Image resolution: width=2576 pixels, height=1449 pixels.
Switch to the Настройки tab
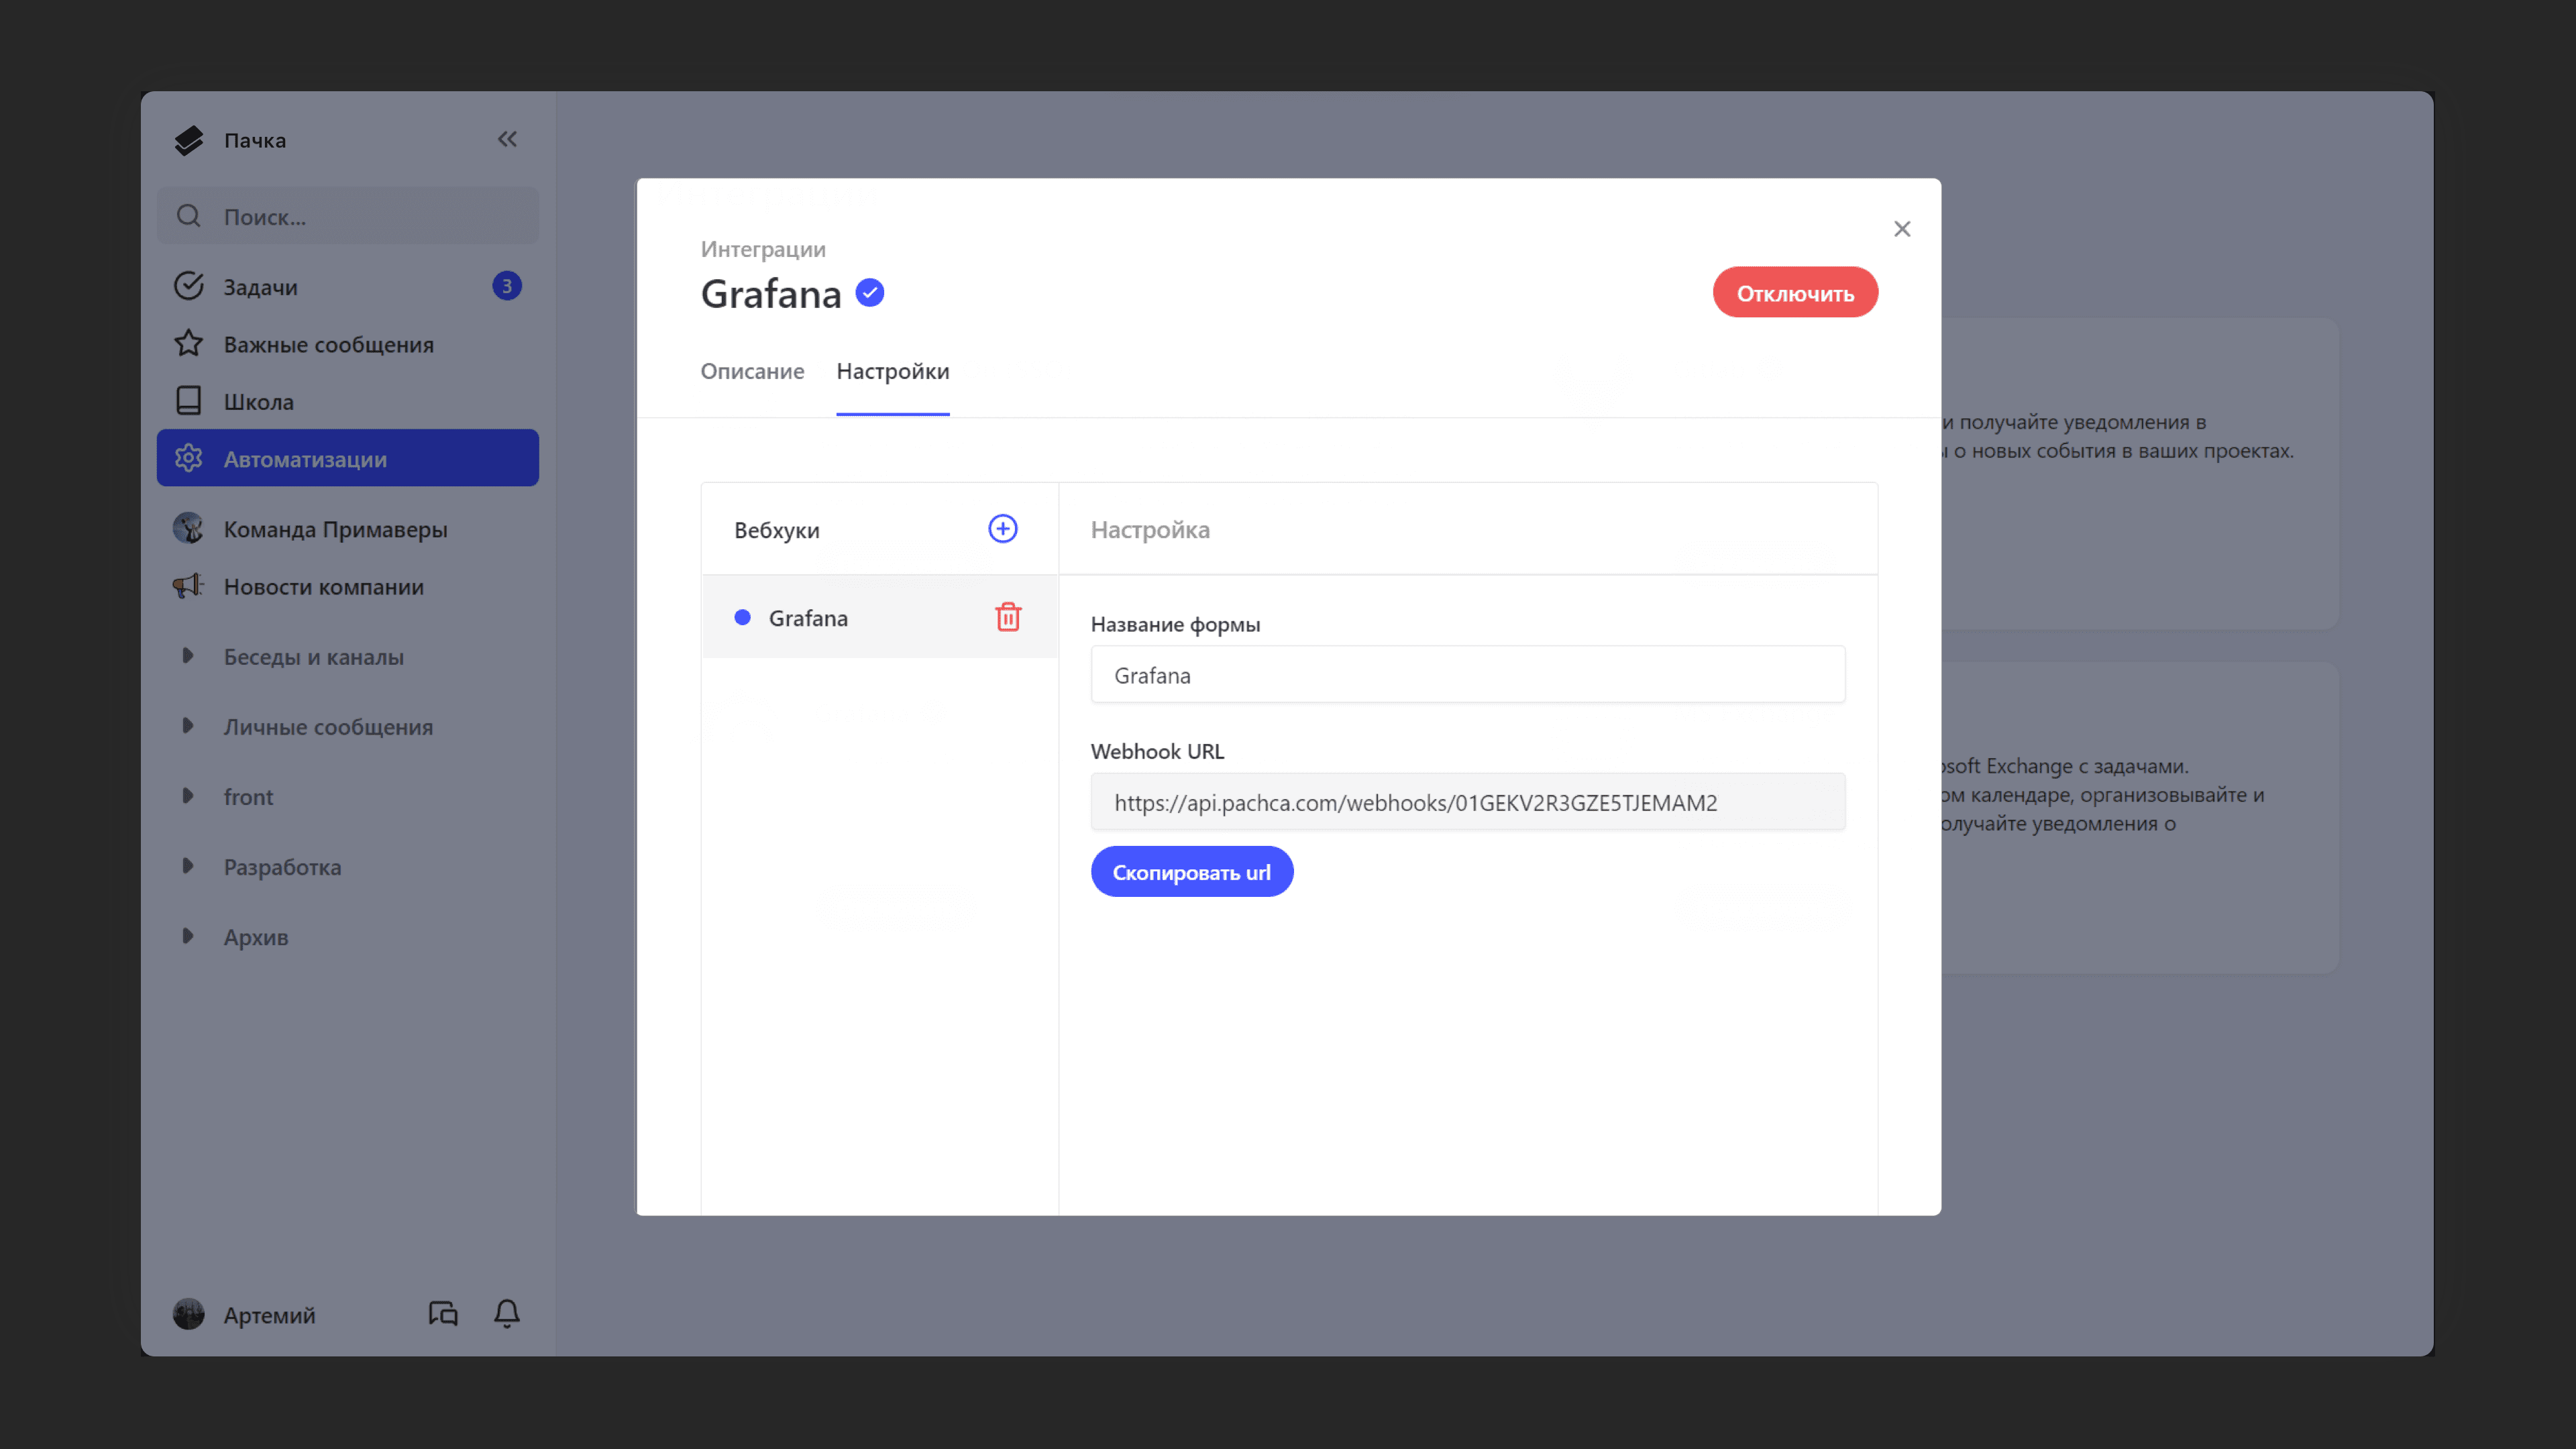click(x=892, y=371)
